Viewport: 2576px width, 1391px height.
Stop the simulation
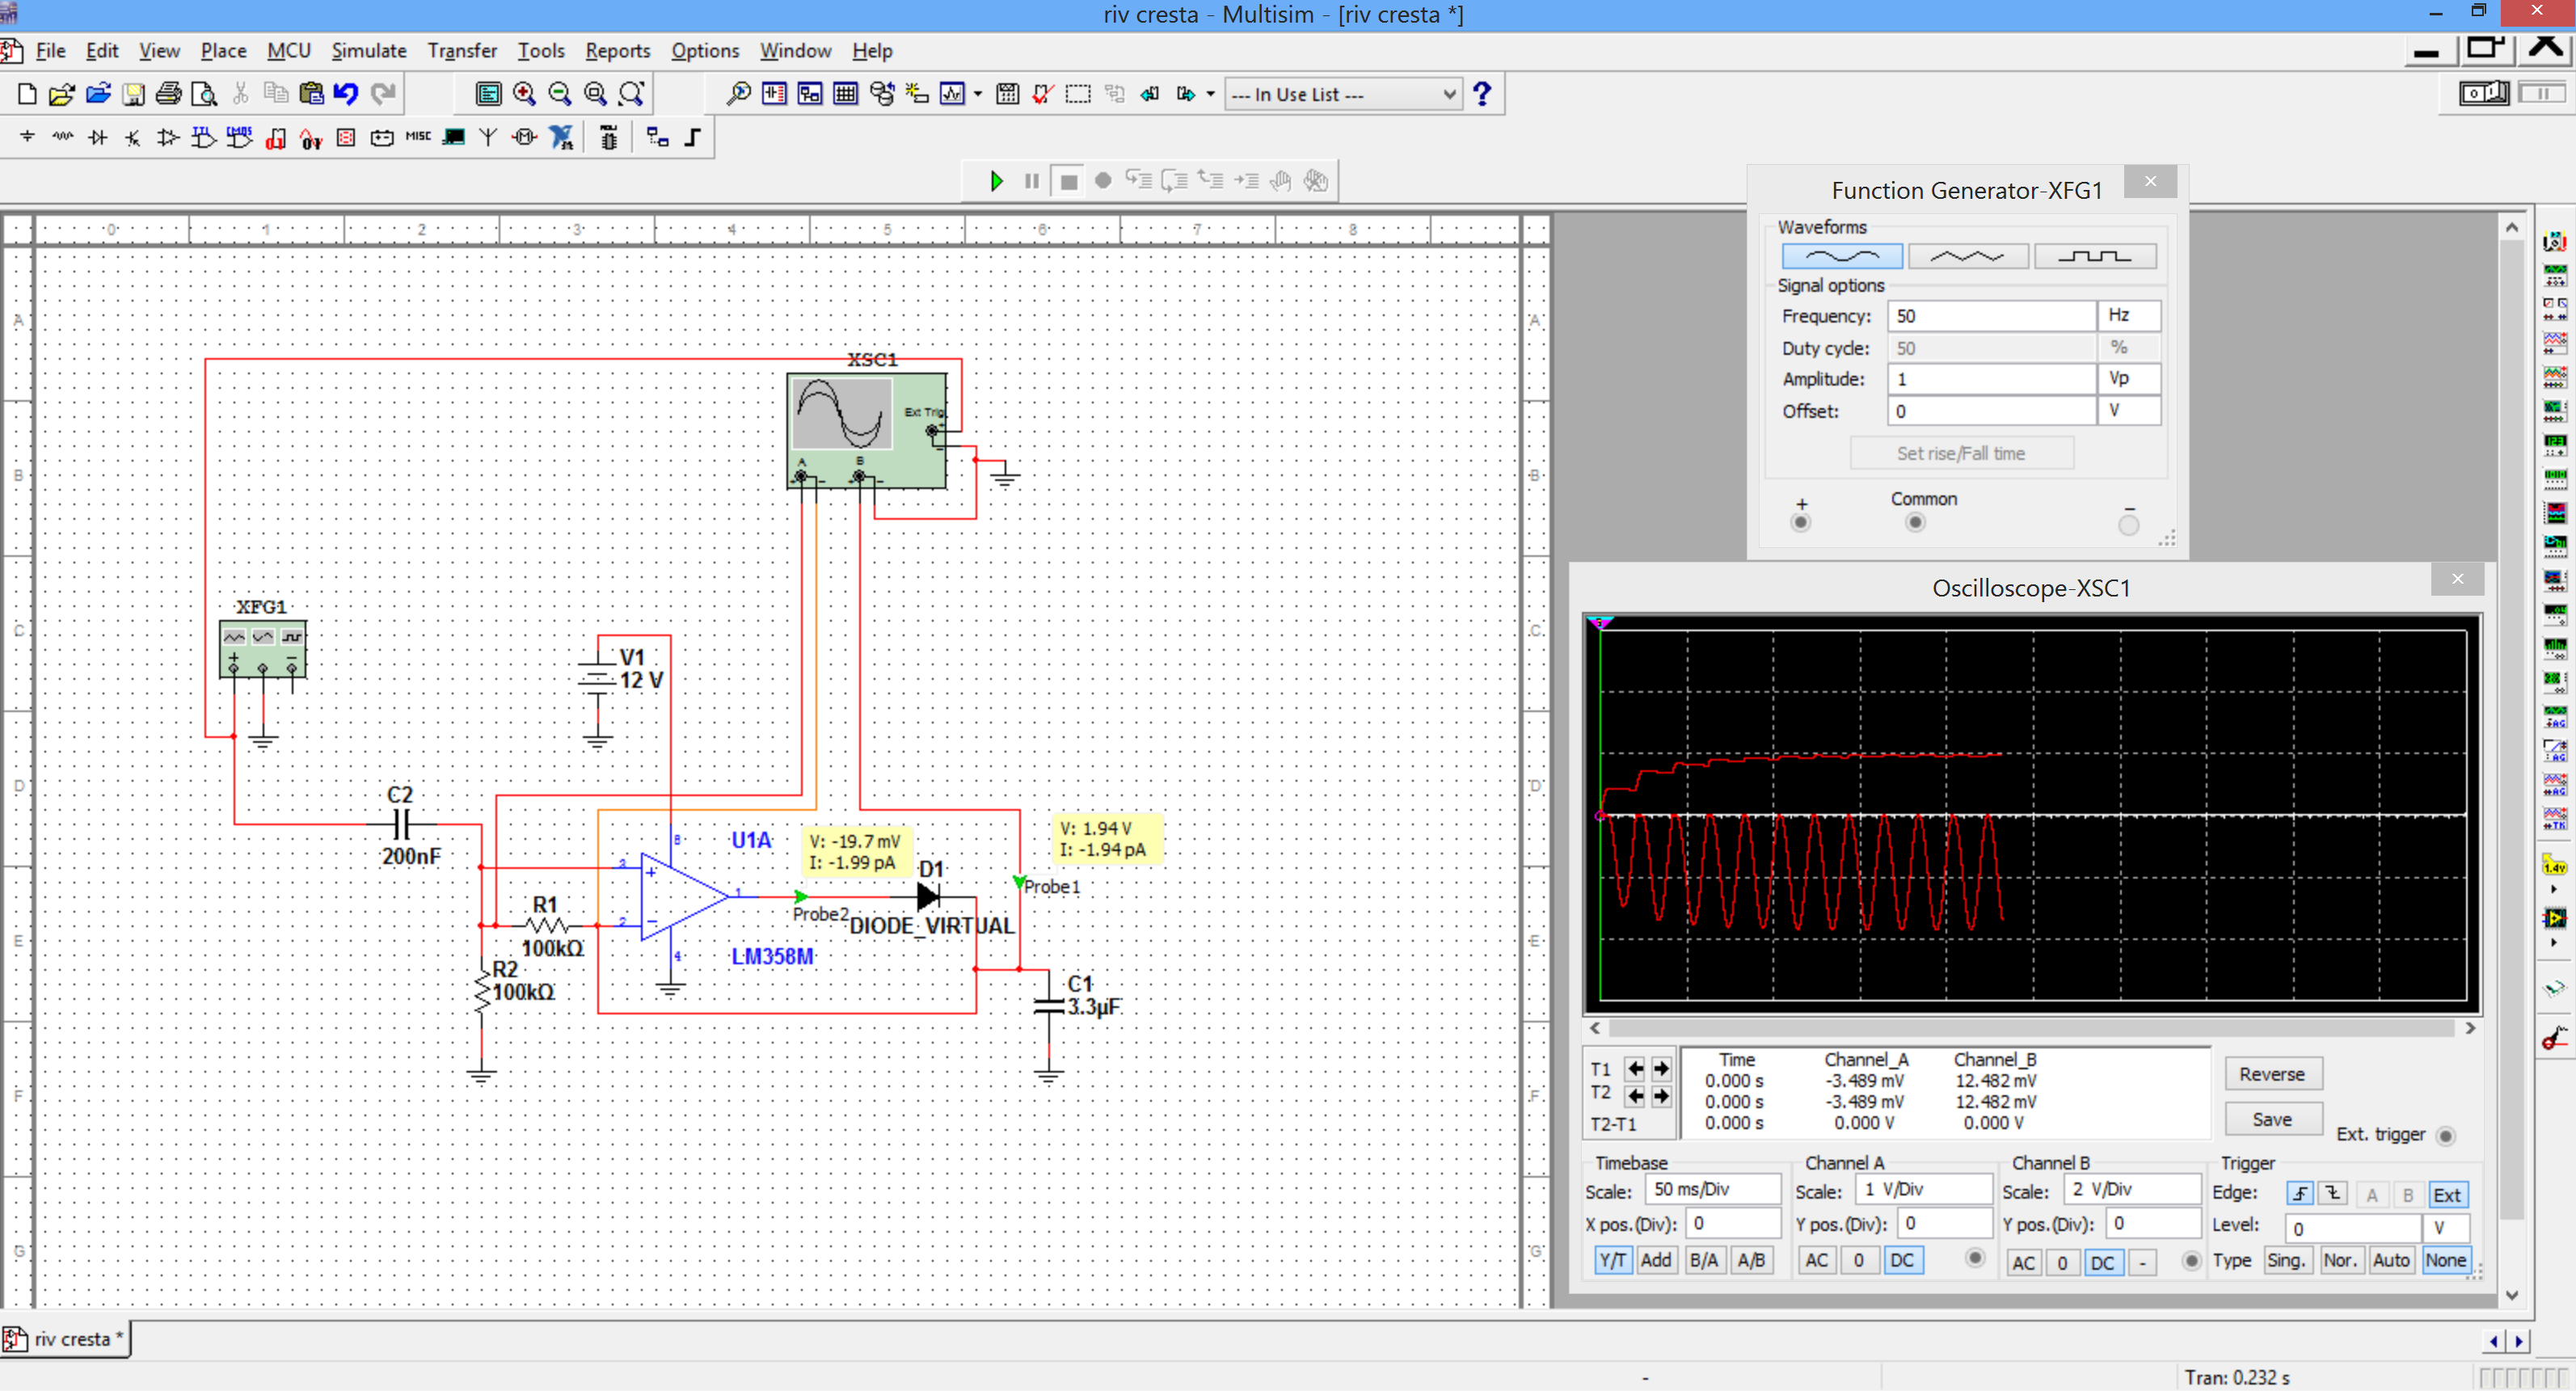1068,182
